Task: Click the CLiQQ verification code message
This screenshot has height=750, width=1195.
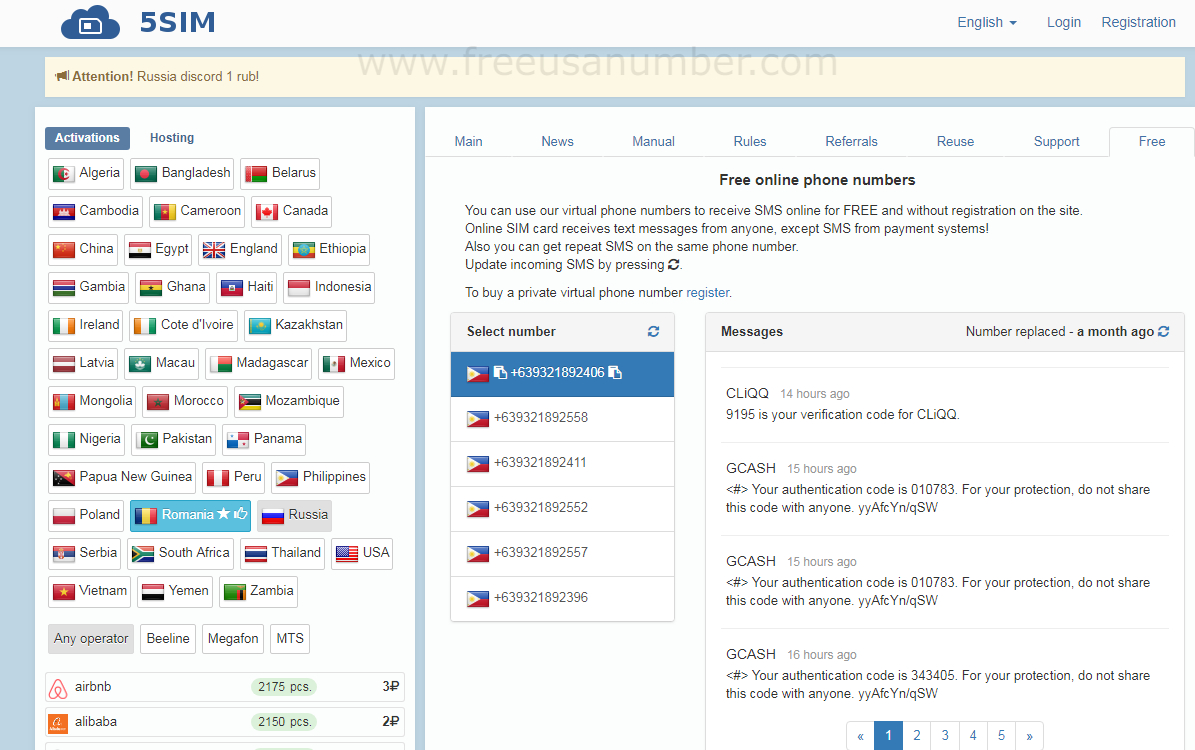Action: (x=945, y=404)
